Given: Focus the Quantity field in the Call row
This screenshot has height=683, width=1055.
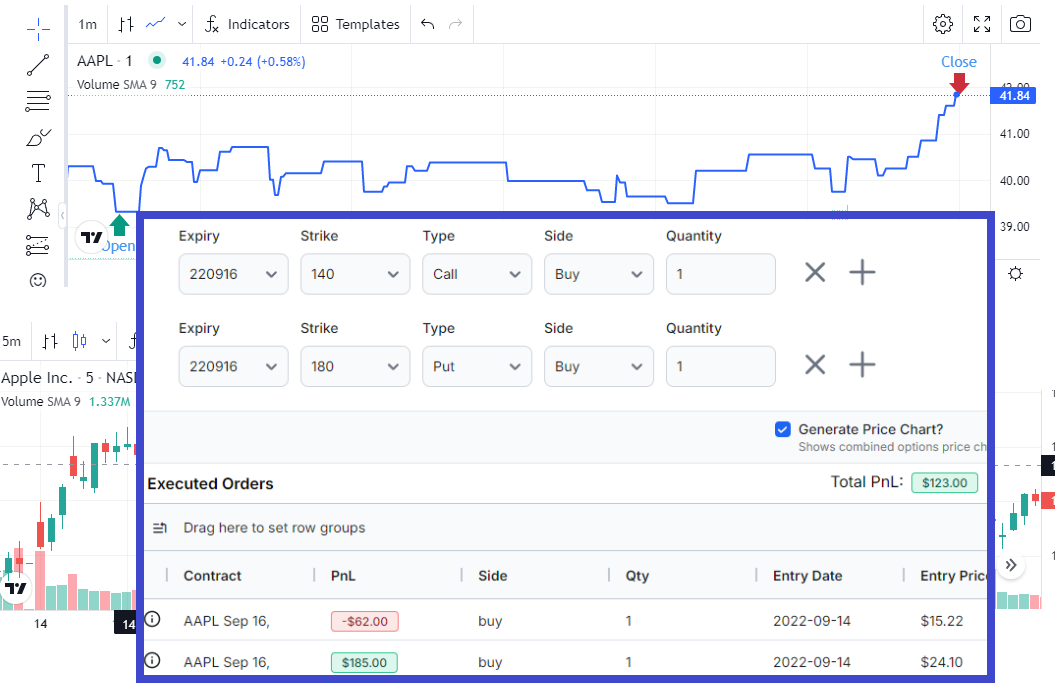Looking at the screenshot, I should point(721,274).
